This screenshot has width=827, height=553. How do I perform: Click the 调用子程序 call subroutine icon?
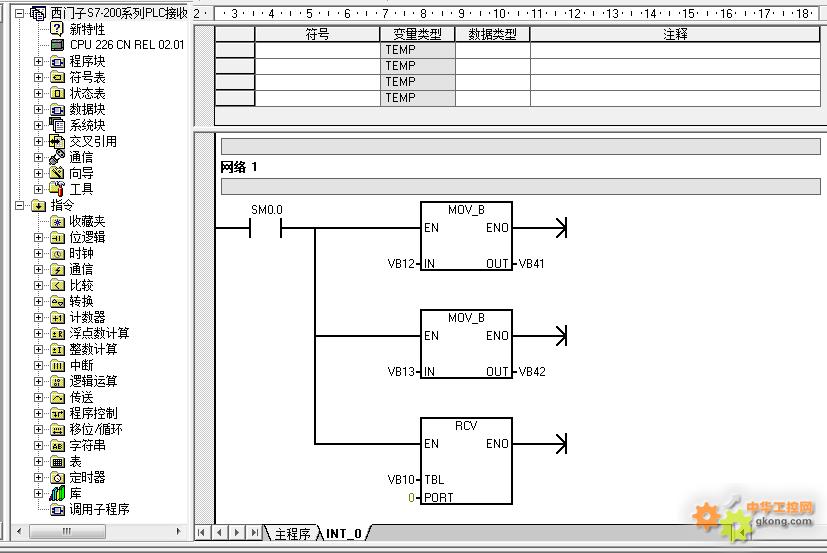click(57, 510)
